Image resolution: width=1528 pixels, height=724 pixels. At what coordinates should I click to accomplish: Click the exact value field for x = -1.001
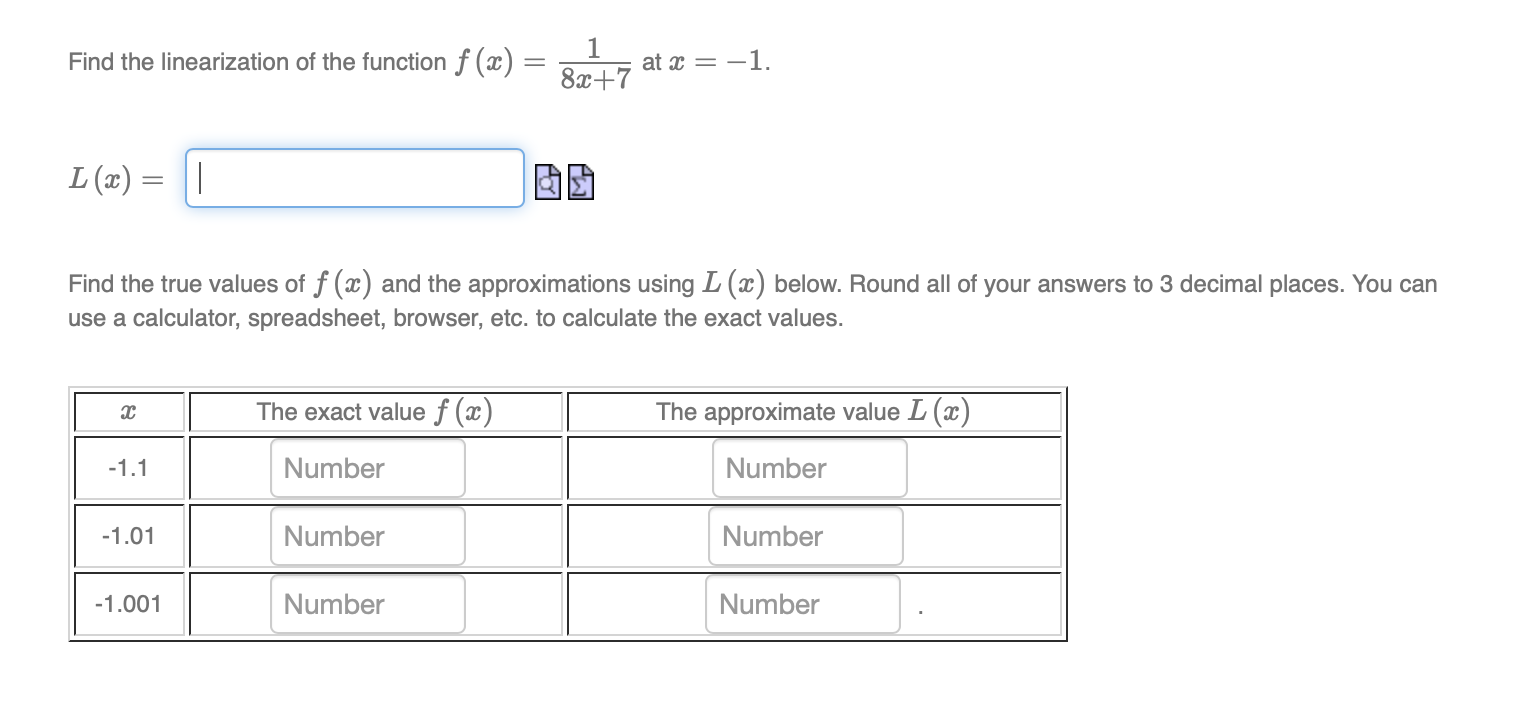(367, 603)
